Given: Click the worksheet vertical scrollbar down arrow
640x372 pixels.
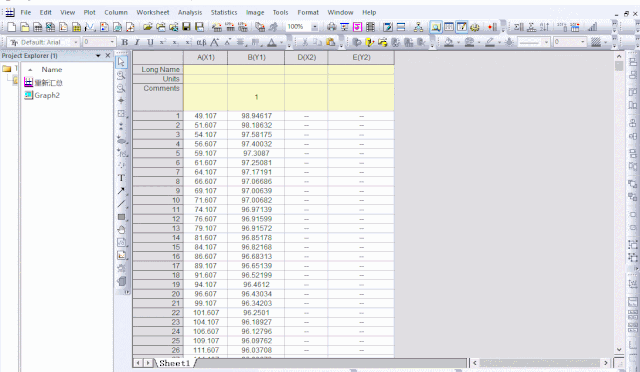Looking at the screenshot, I should [x=619, y=350].
